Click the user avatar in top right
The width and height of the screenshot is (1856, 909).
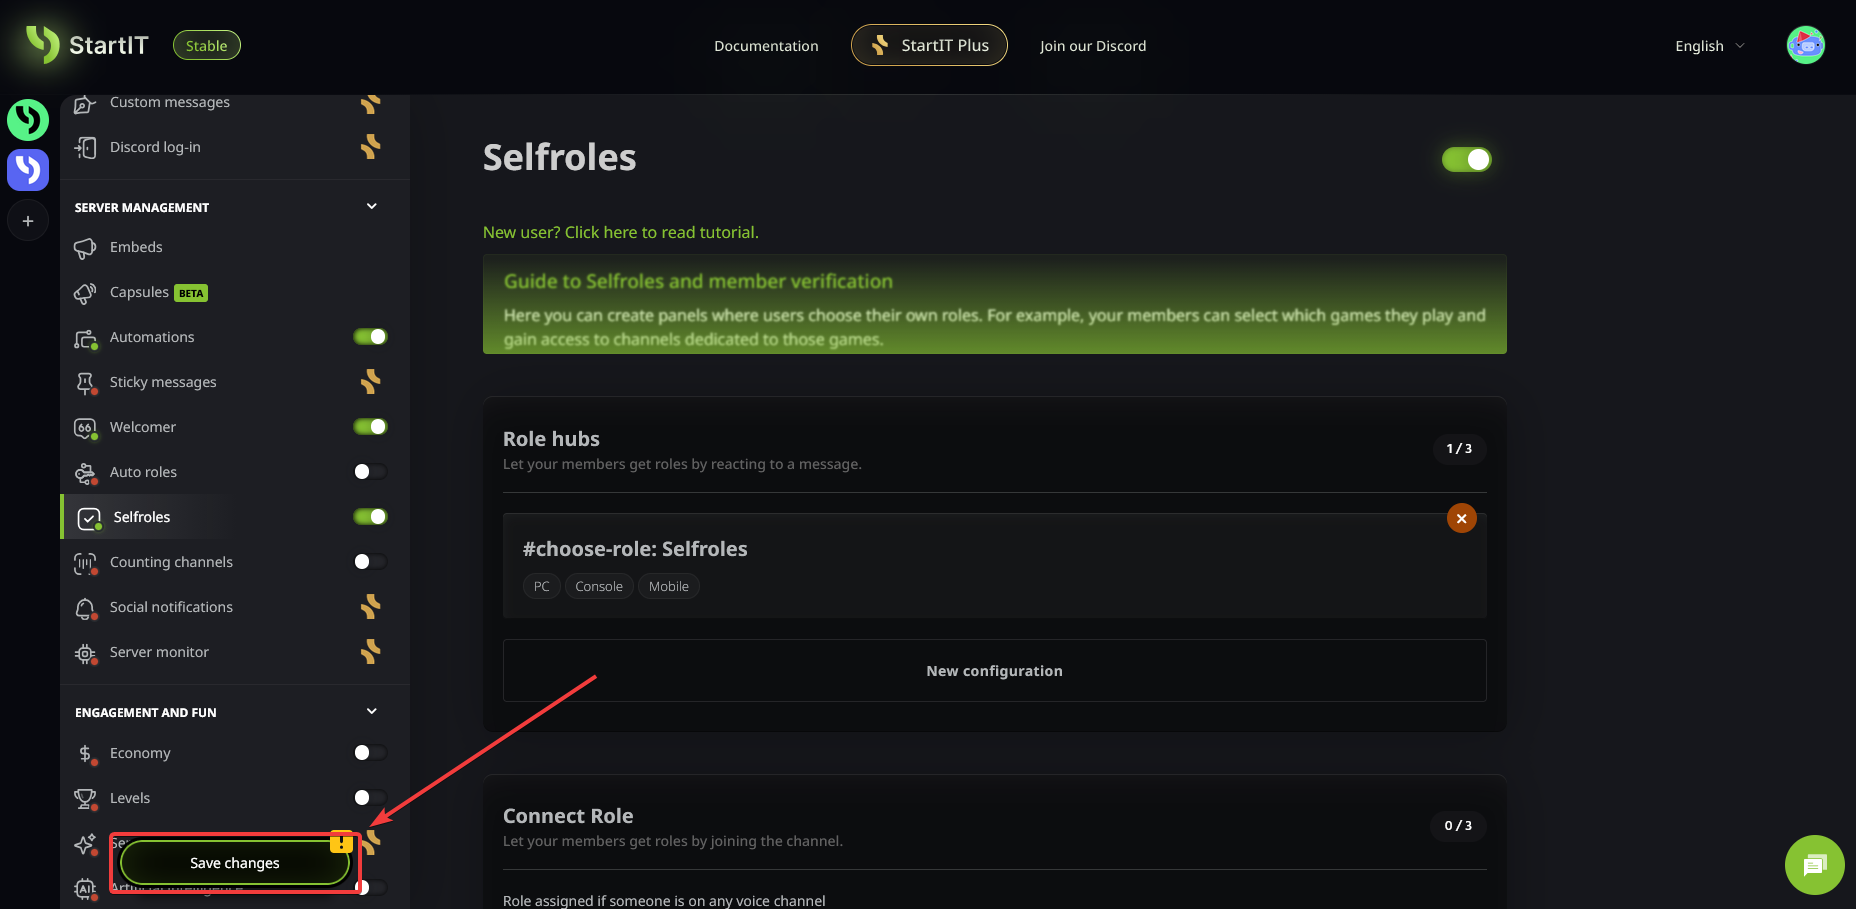tap(1805, 45)
